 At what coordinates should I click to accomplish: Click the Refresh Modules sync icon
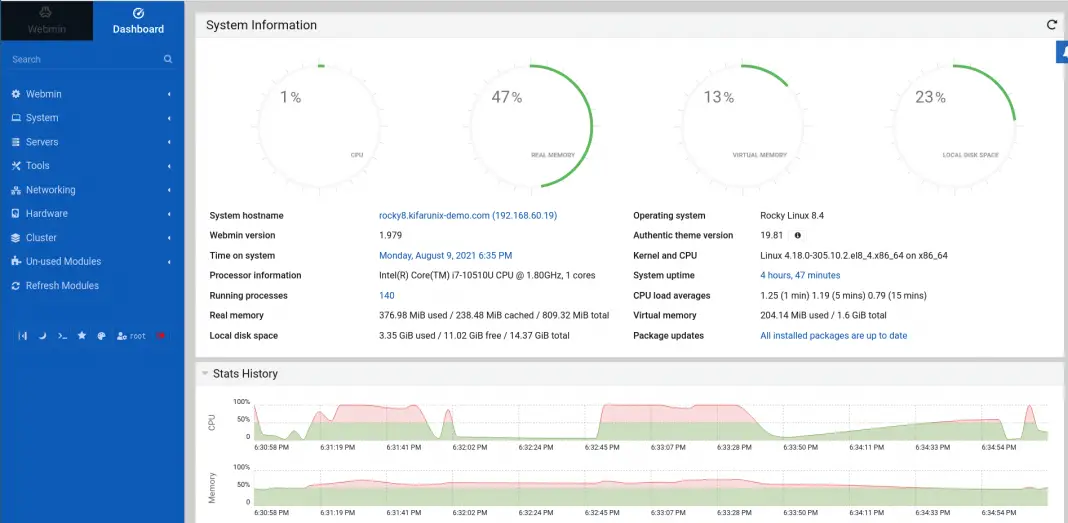[16, 285]
